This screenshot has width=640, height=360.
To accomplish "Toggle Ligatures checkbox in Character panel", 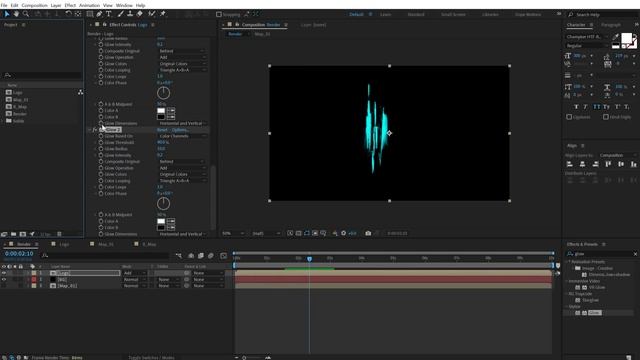I will (x=569, y=117).
